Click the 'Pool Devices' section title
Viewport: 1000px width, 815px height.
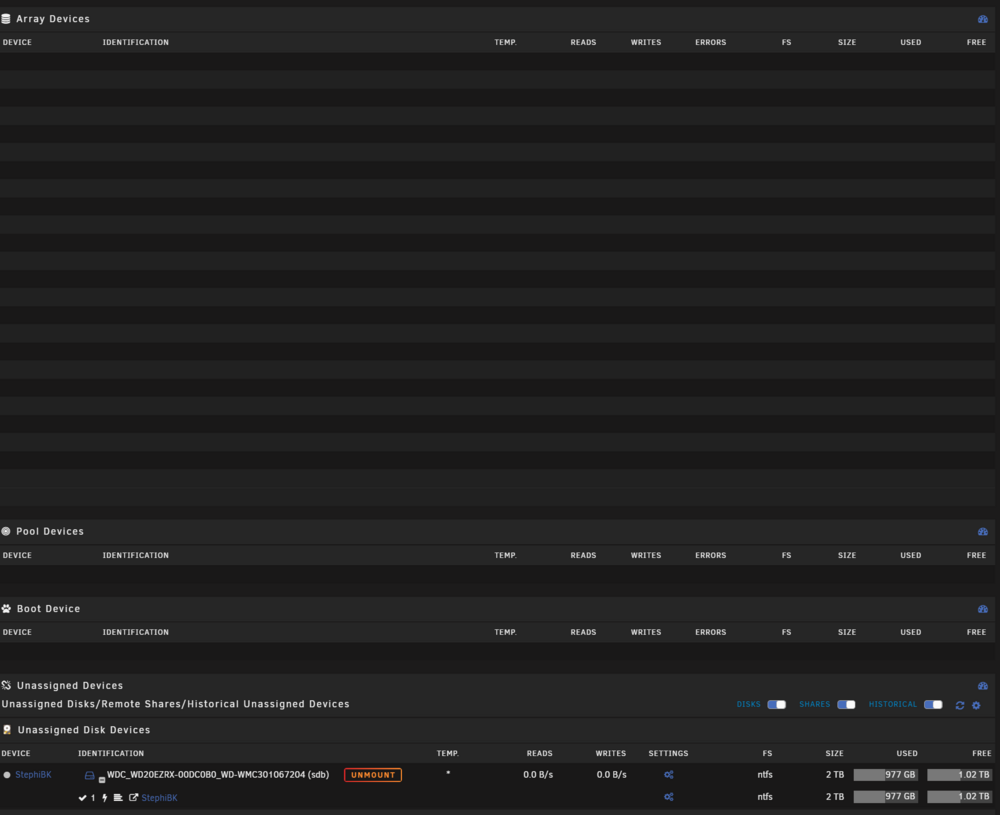click(50, 531)
